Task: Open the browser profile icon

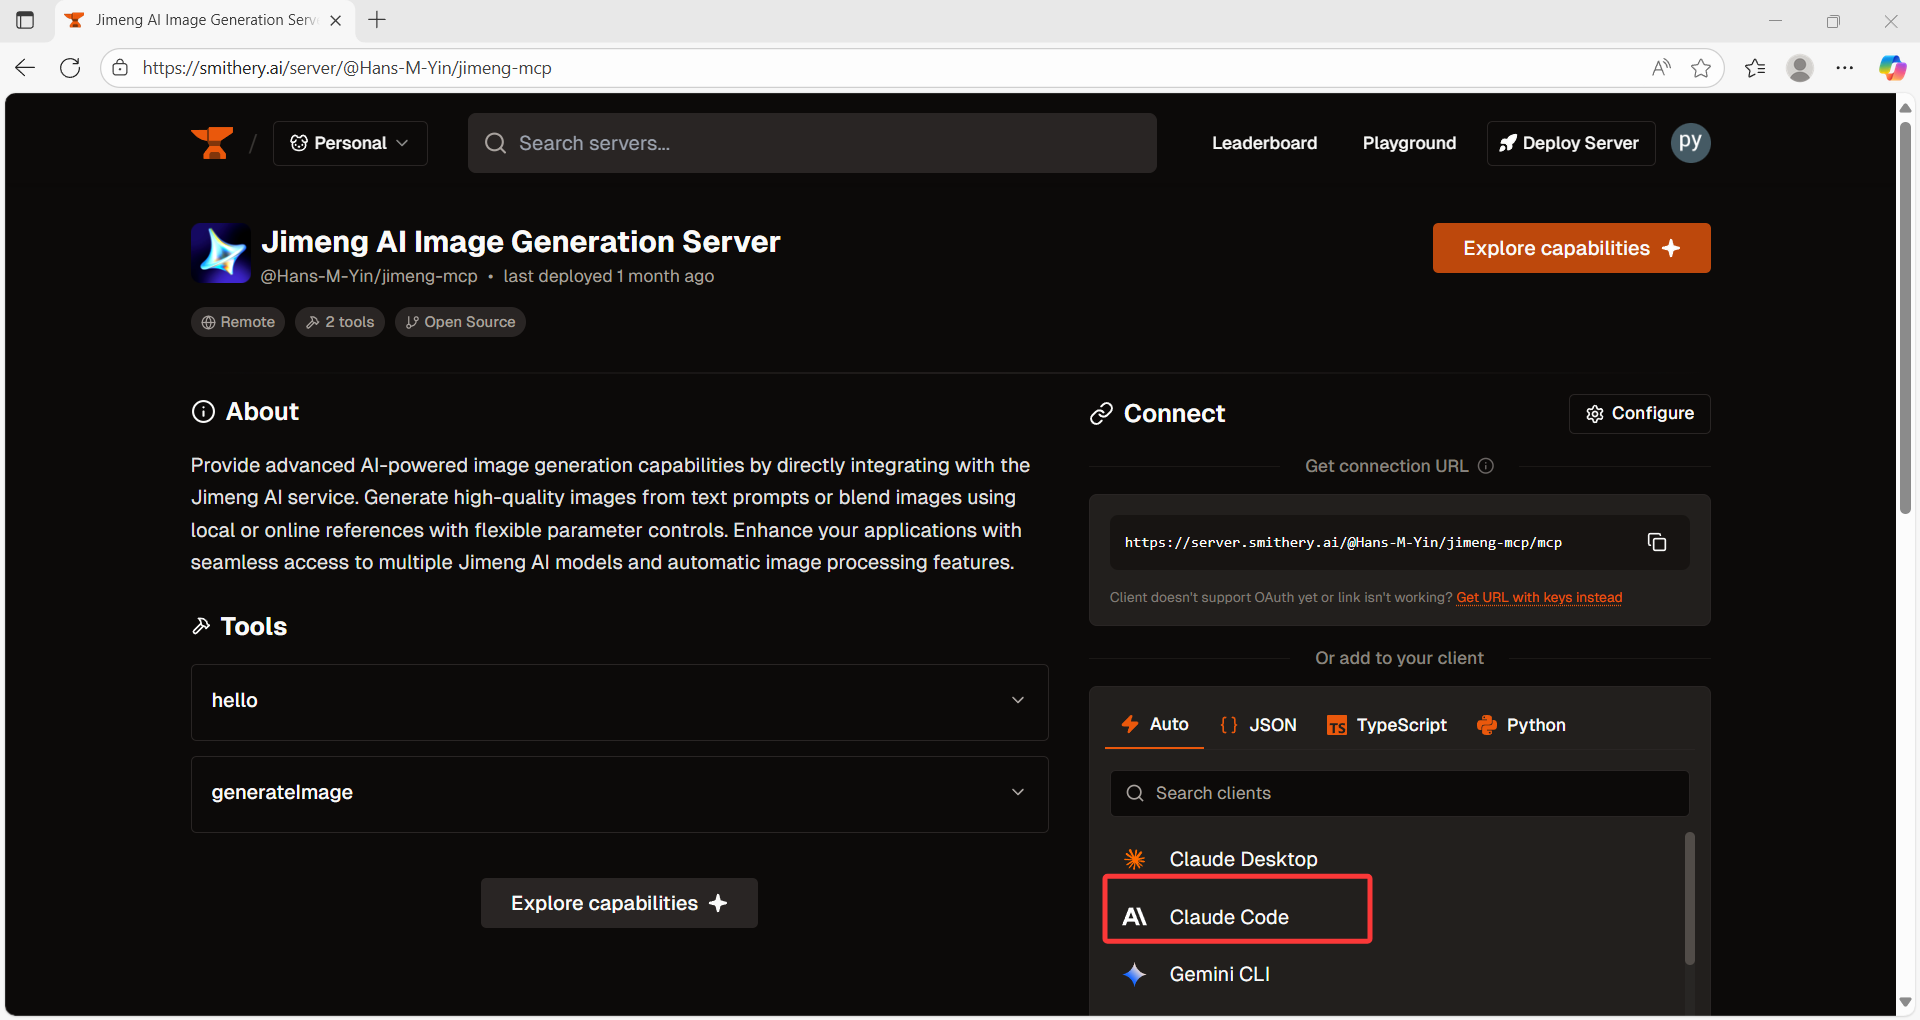Action: tap(1800, 68)
